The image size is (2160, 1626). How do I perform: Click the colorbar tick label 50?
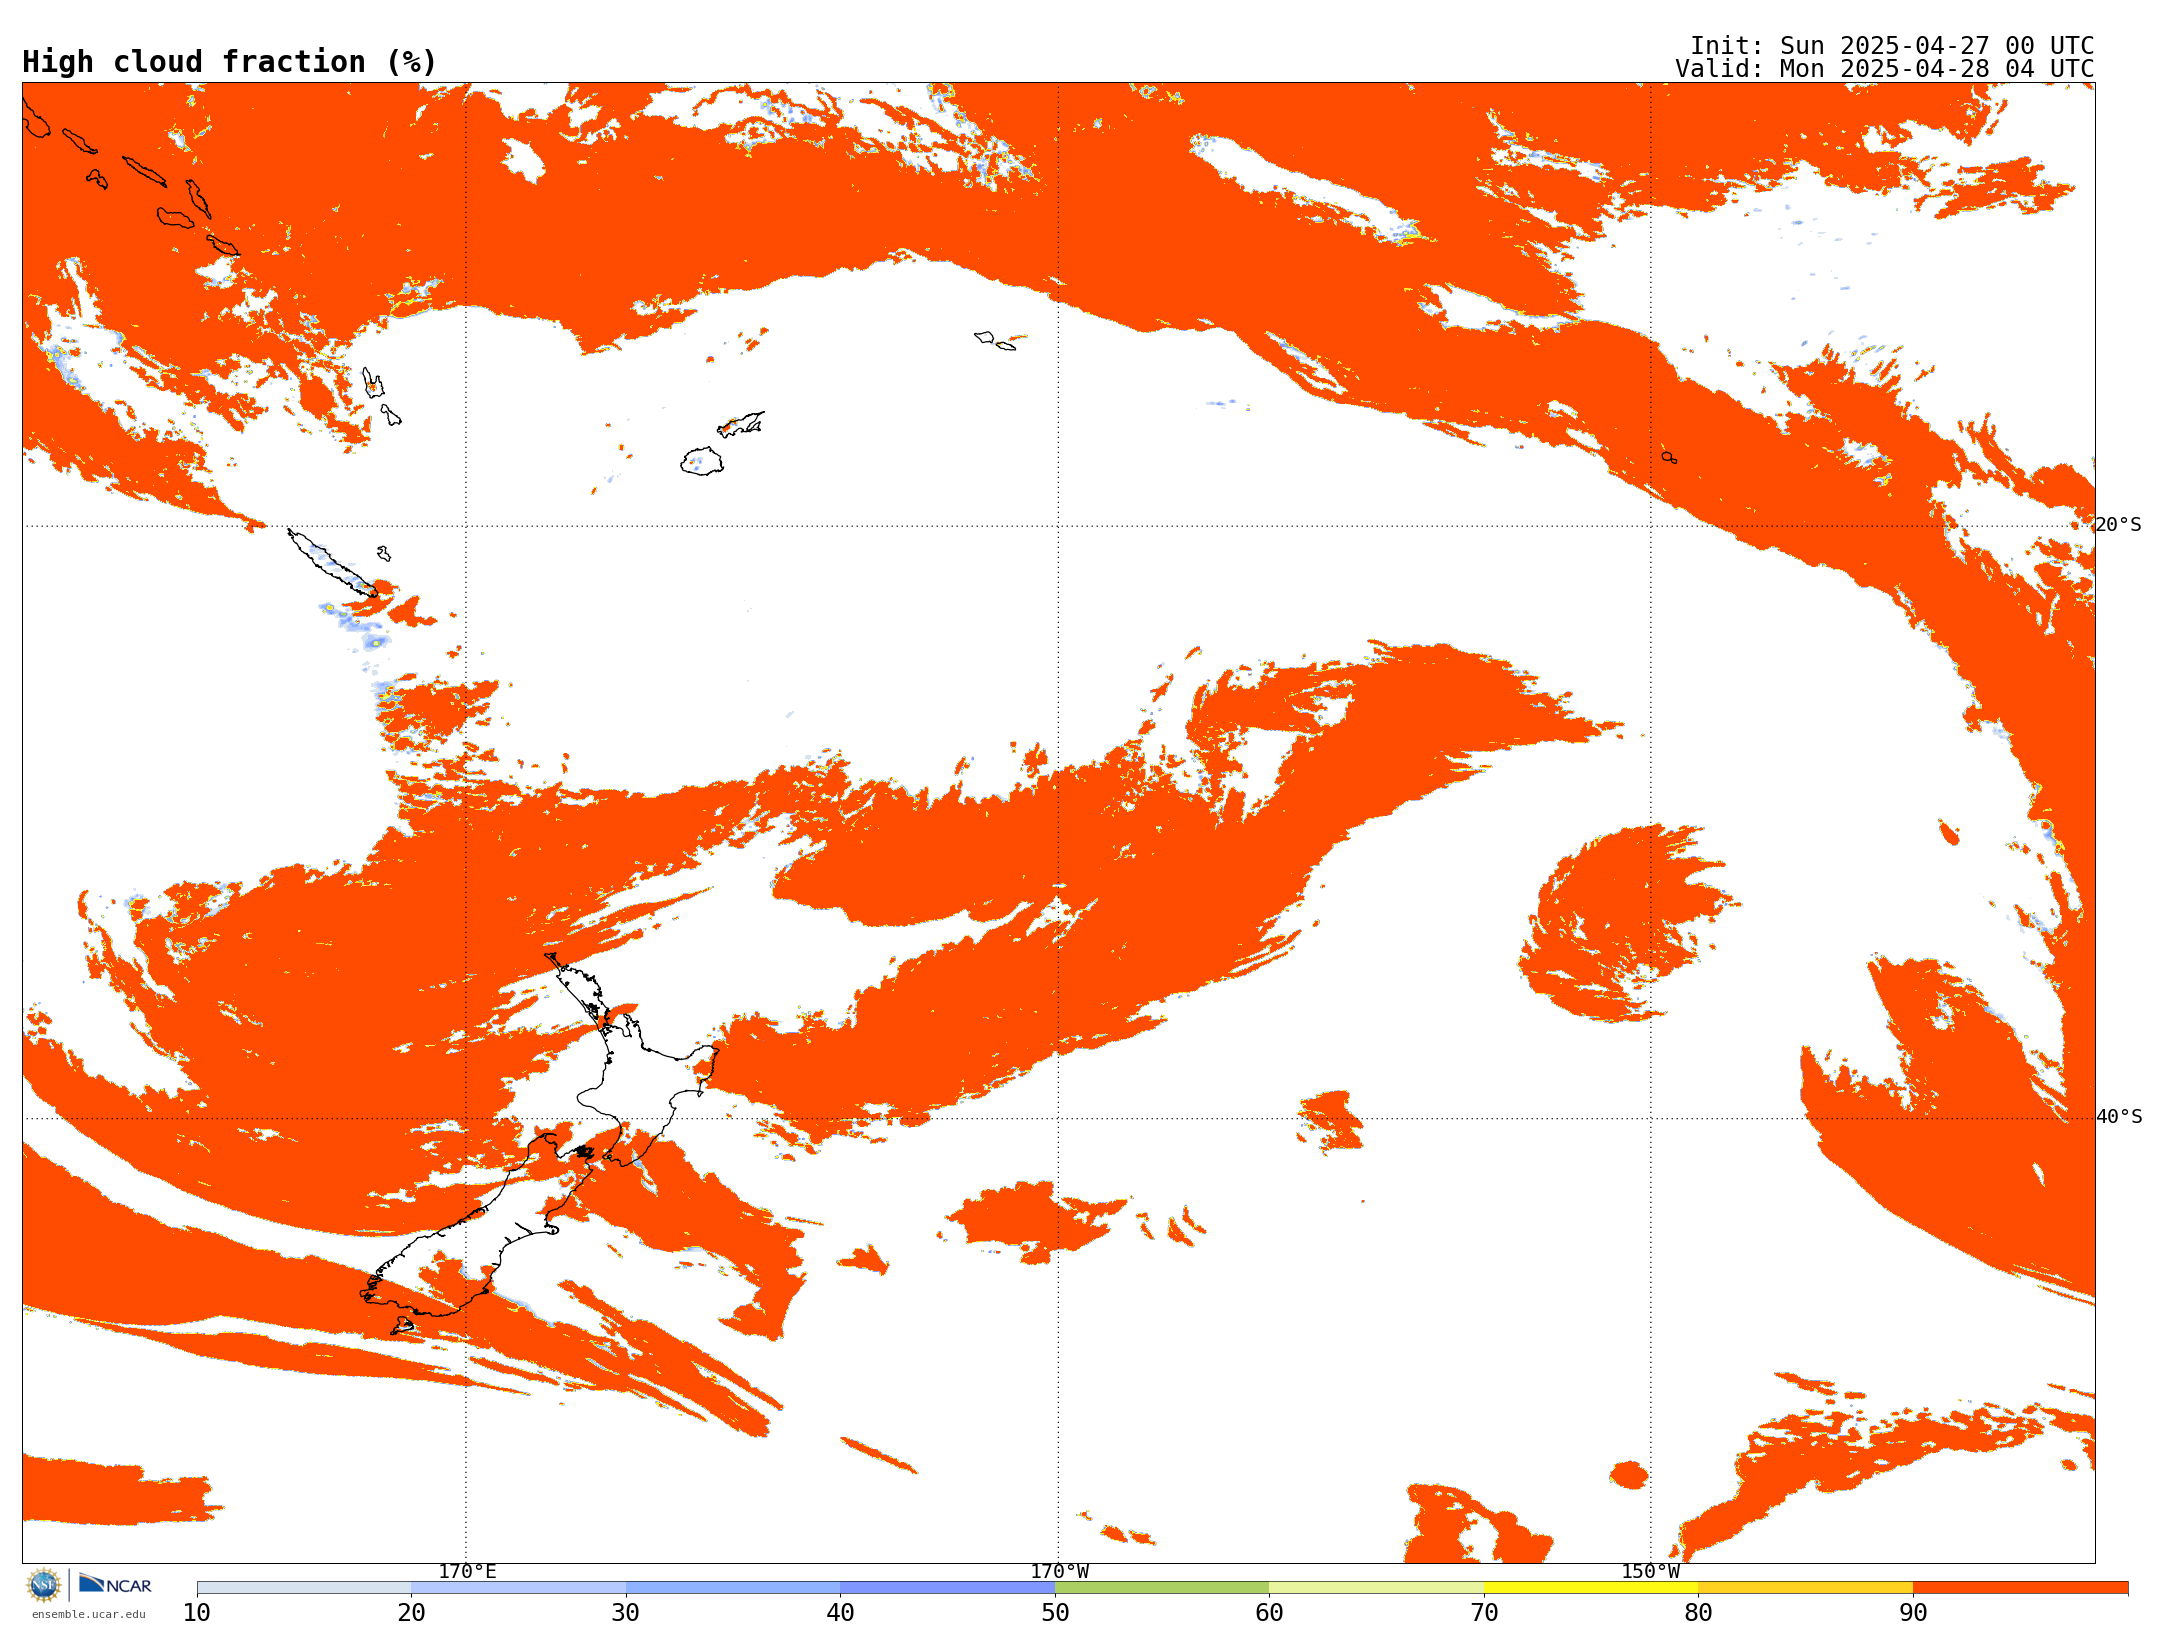pyautogui.click(x=1055, y=1612)
